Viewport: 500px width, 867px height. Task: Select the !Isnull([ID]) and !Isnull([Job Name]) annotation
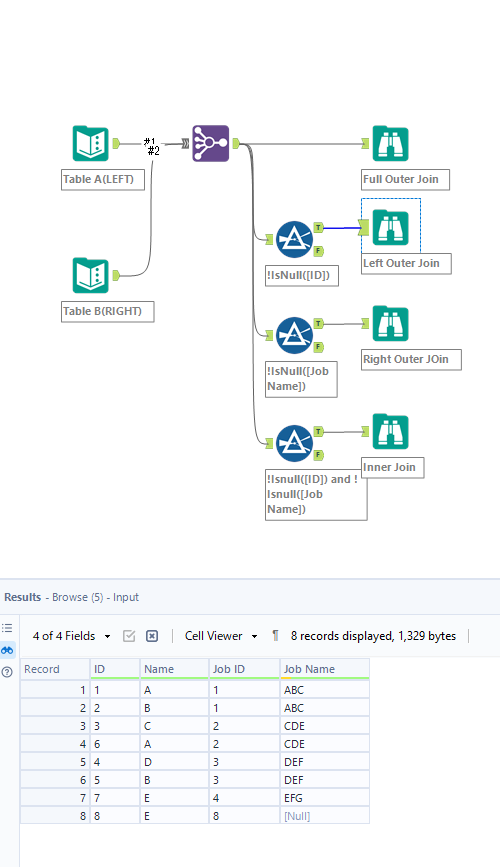coord(316,494)
